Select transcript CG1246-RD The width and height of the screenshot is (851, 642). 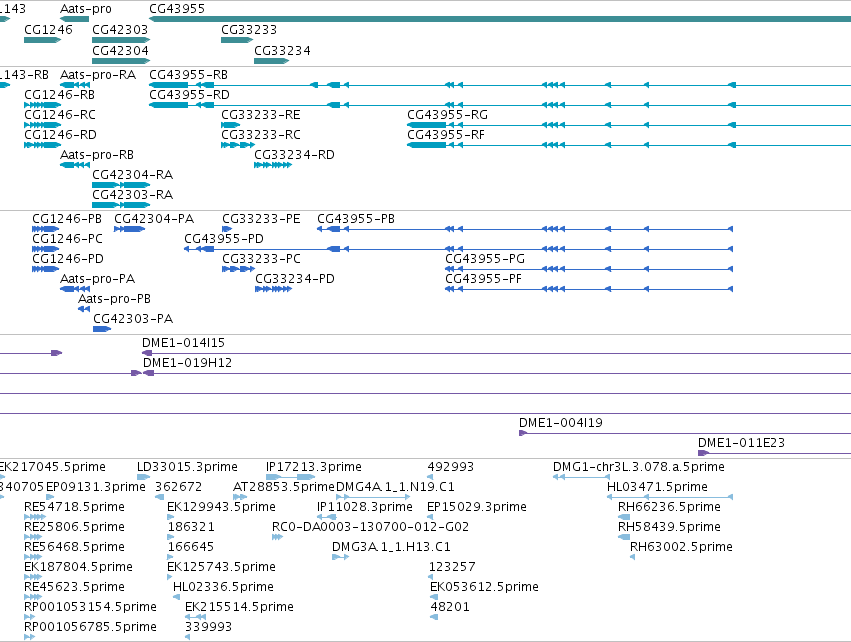(42, 145)
